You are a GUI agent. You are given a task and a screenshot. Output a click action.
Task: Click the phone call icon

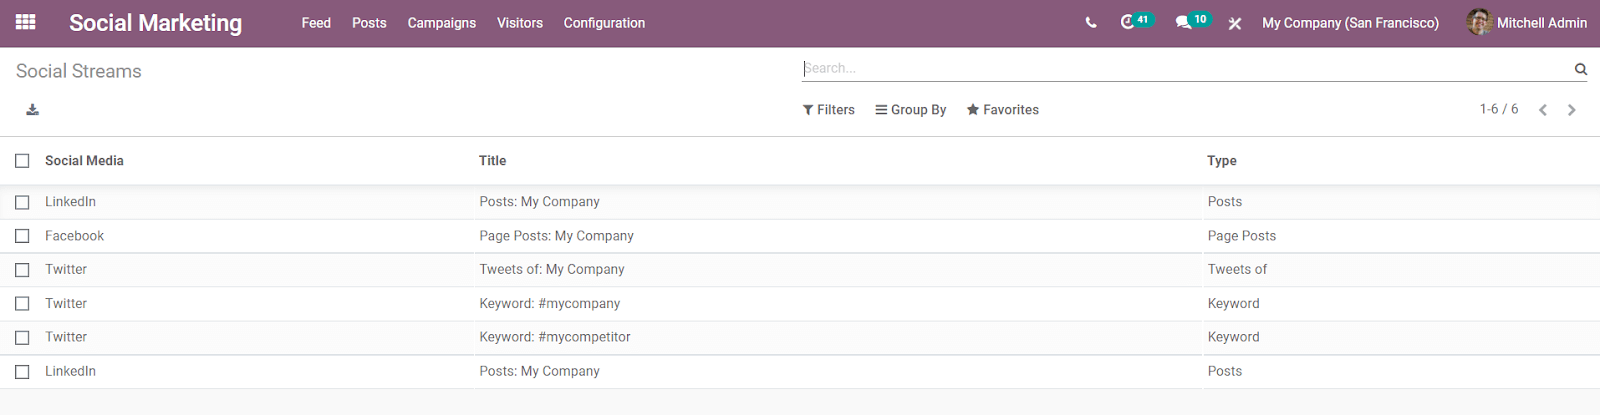1091,23
